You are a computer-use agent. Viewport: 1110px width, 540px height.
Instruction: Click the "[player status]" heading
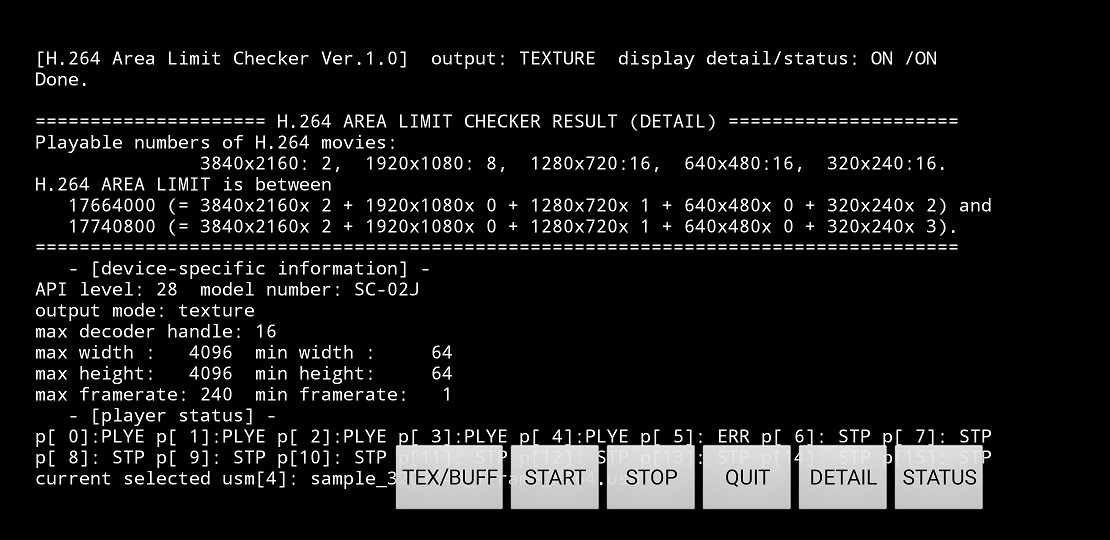(172, 415)
